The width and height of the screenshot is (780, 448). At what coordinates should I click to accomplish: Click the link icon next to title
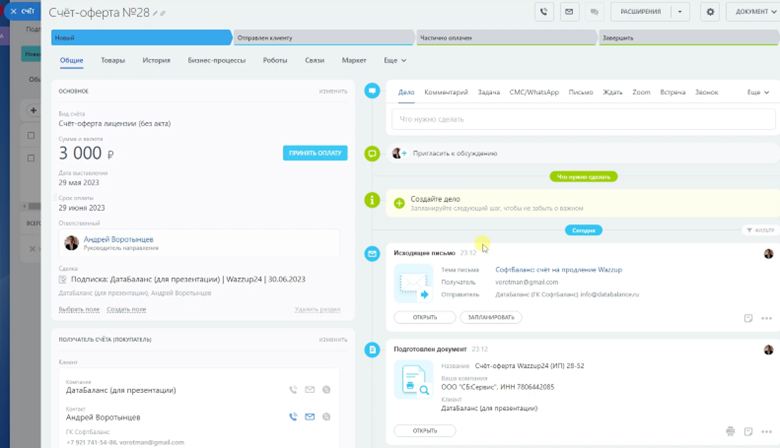(x=163, y=13)
